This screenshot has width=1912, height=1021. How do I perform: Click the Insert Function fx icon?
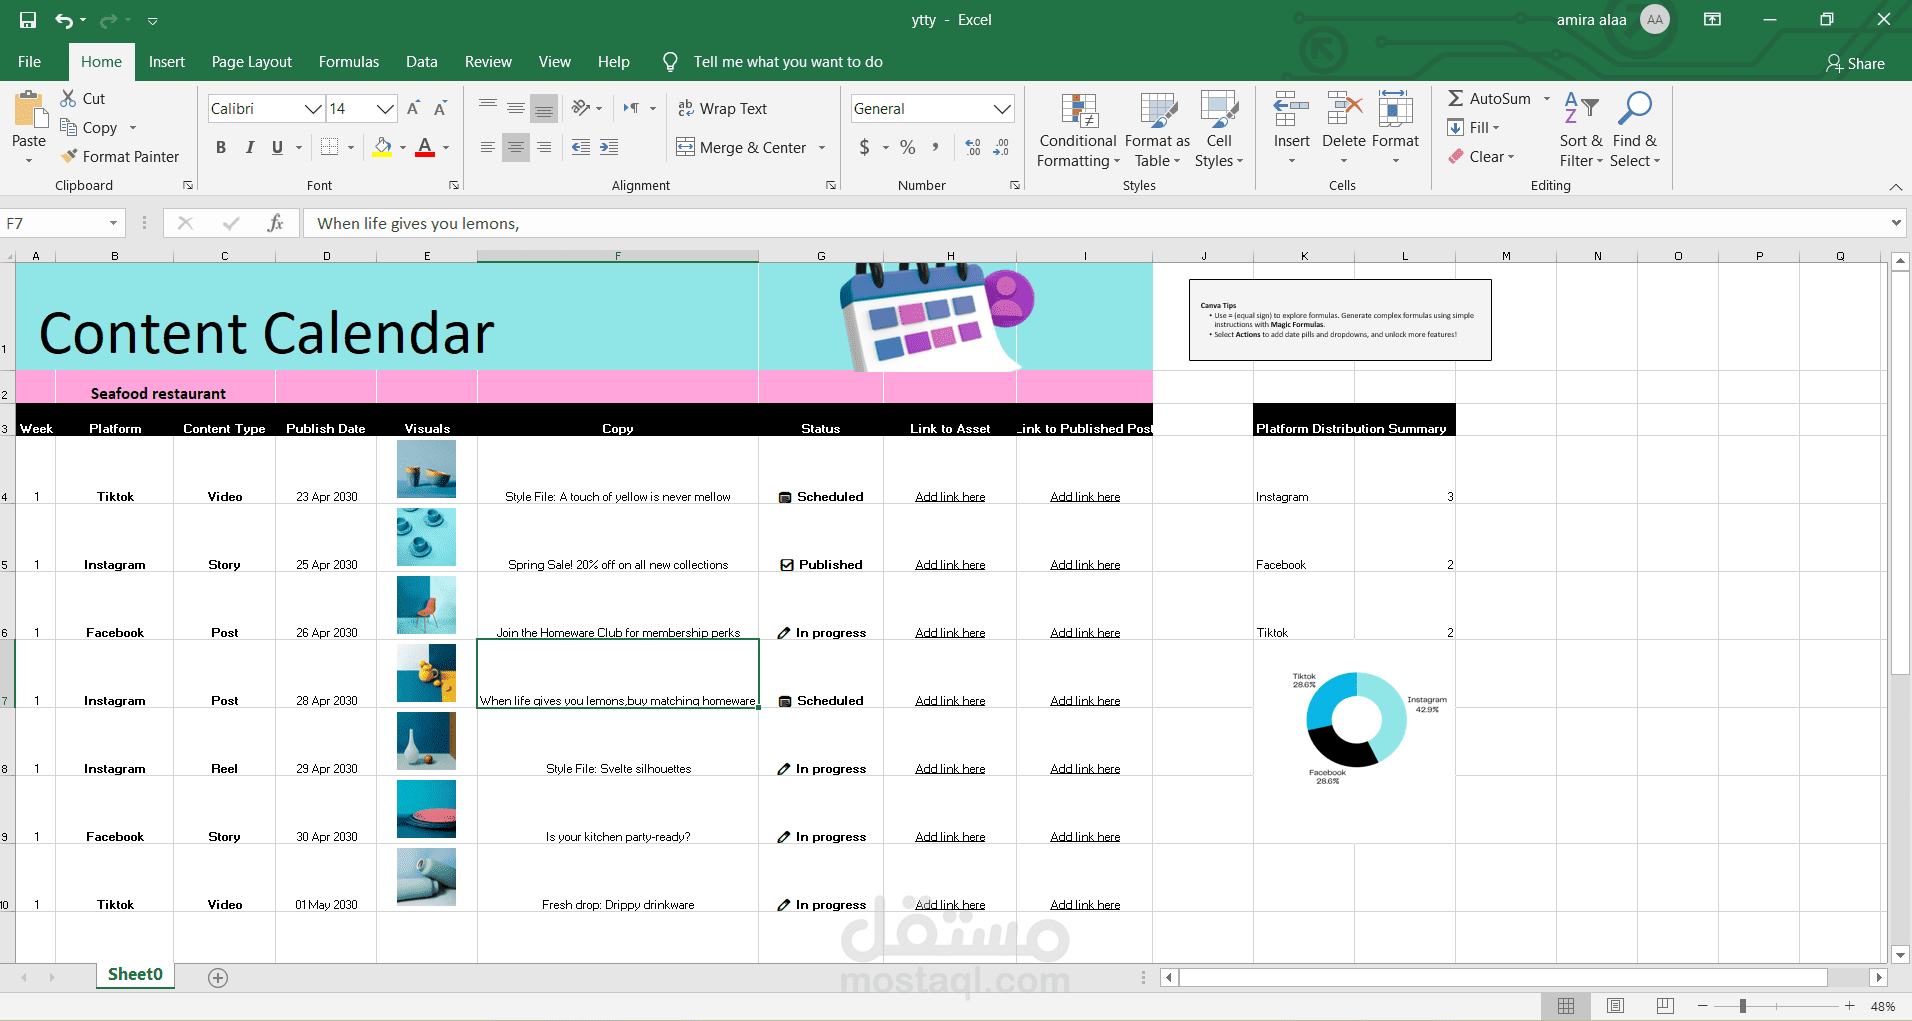point(276,223)
